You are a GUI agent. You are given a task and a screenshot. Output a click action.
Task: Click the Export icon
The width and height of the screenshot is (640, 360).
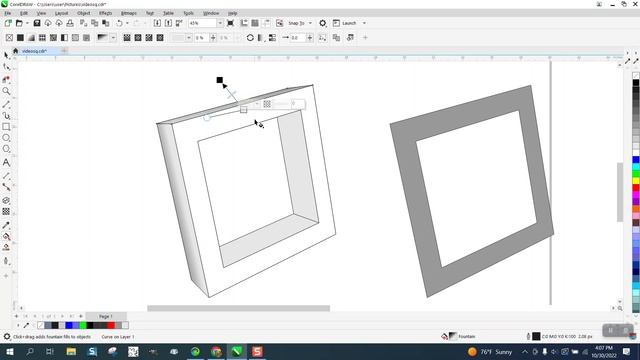coord(168,23)
